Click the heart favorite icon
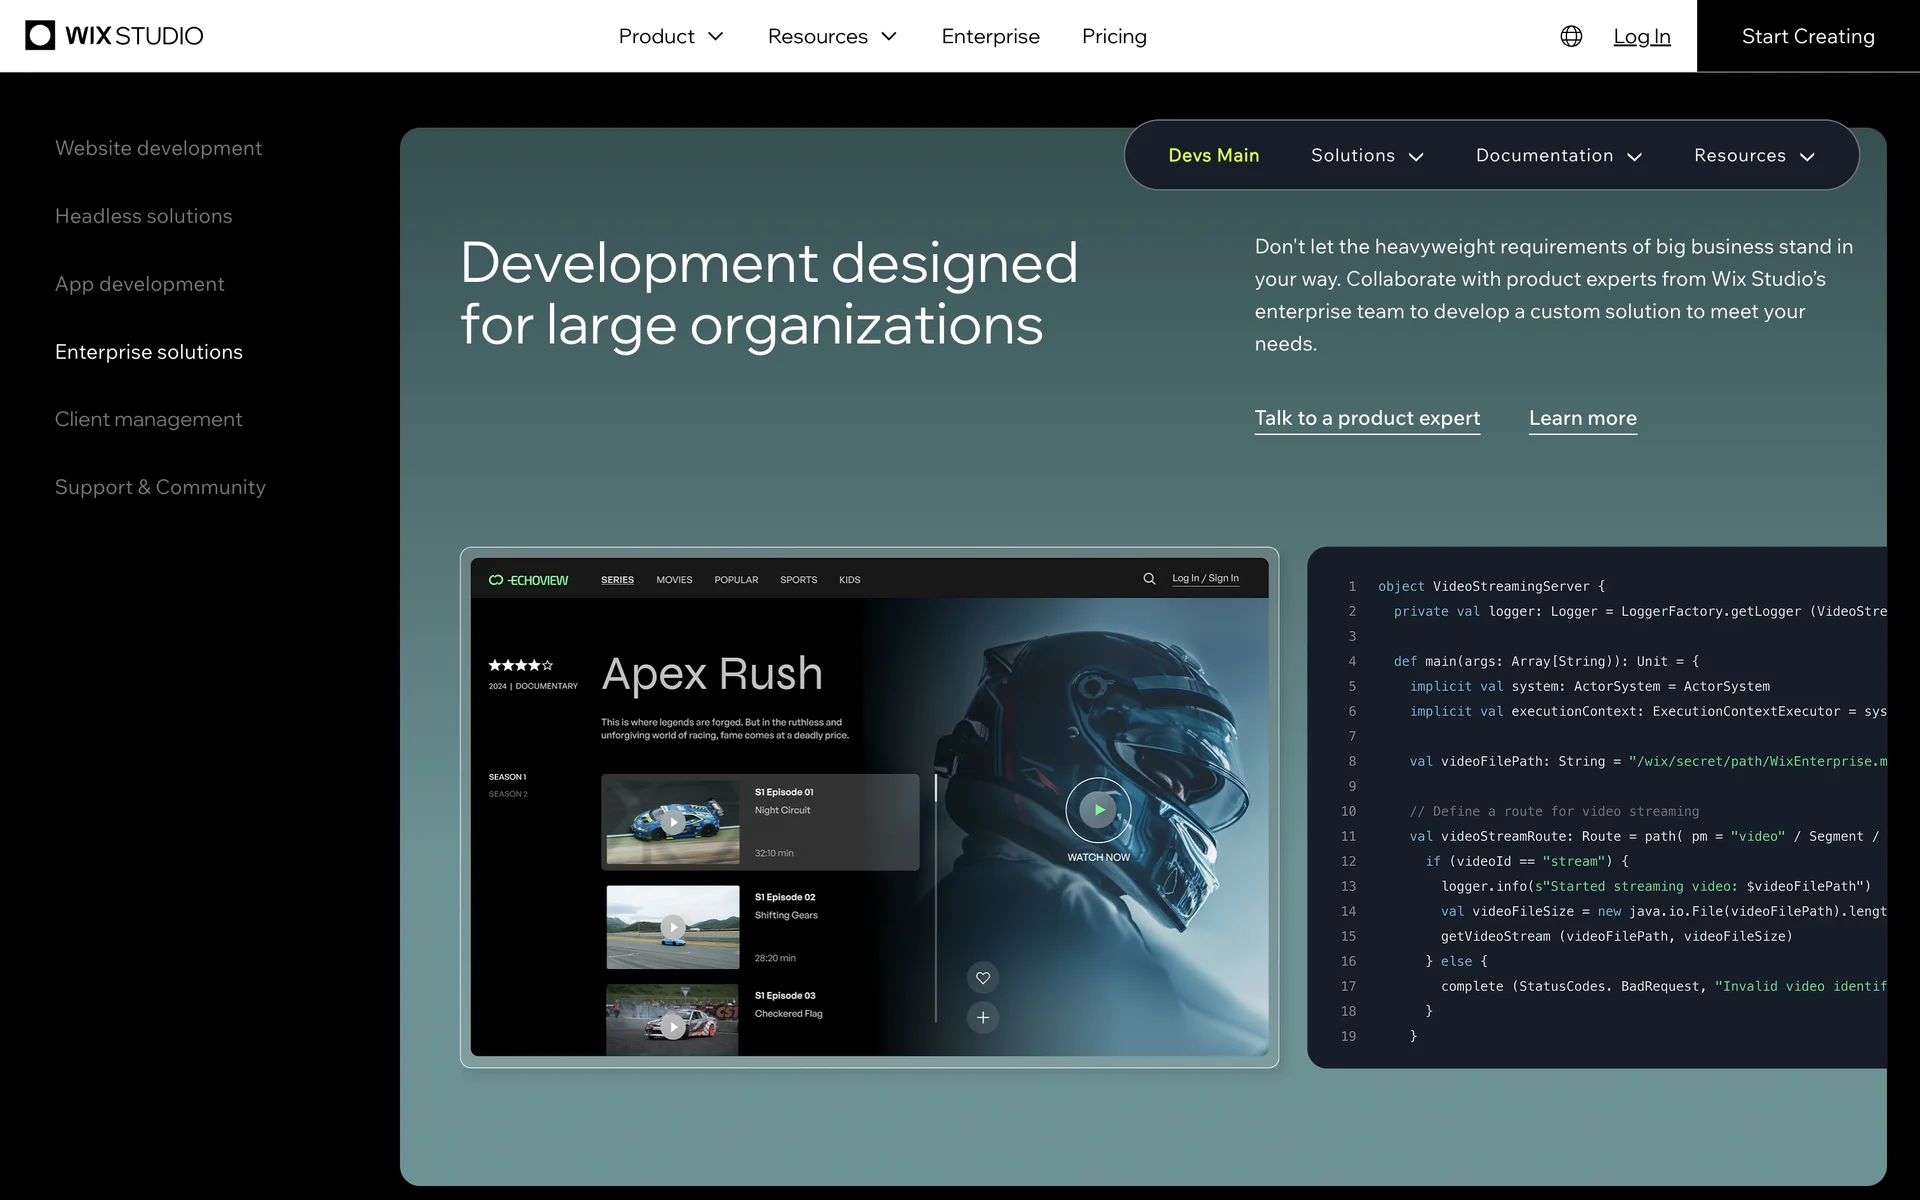 pos(983,978)
